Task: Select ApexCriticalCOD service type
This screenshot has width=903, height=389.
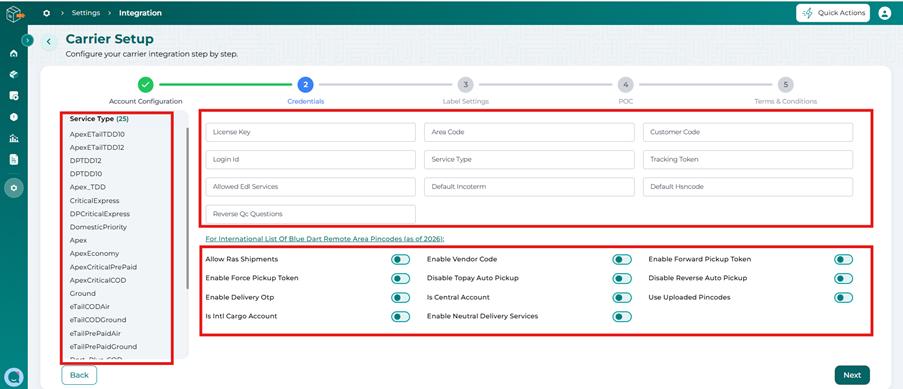Action: 98,280
